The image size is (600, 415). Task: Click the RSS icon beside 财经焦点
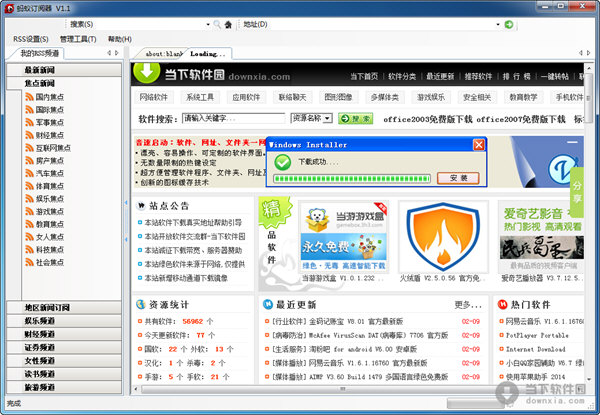(29, 135)
